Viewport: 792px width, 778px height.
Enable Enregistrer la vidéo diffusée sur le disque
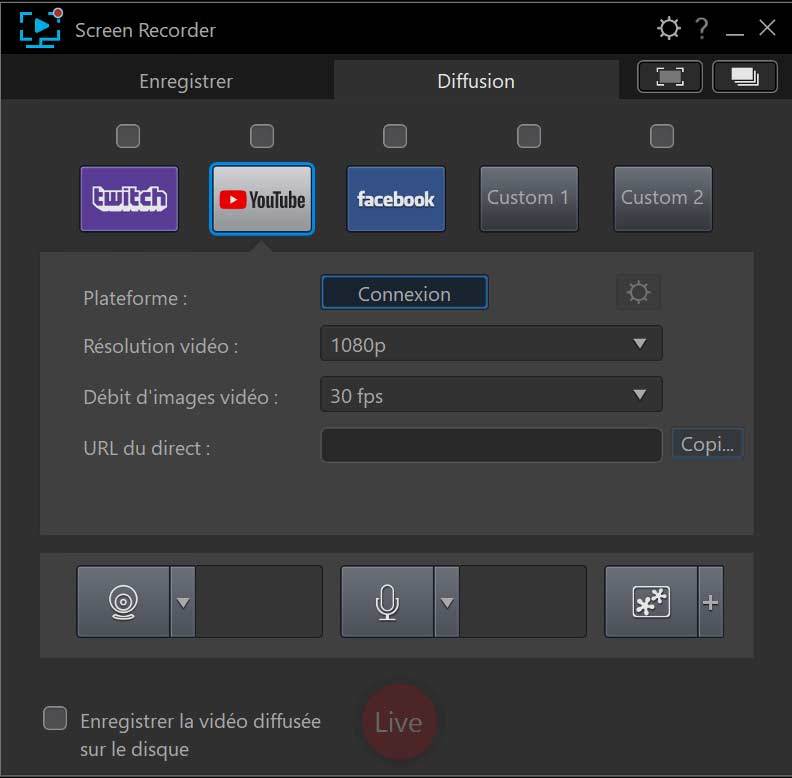point(55,718)
